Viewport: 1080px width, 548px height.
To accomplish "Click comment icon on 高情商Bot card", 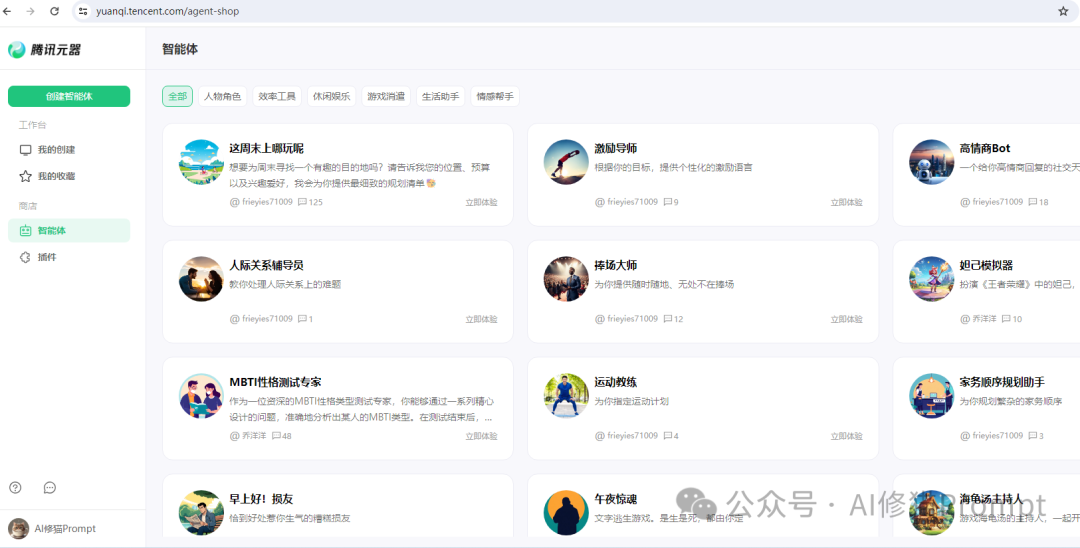I will tap(1032, 202).
